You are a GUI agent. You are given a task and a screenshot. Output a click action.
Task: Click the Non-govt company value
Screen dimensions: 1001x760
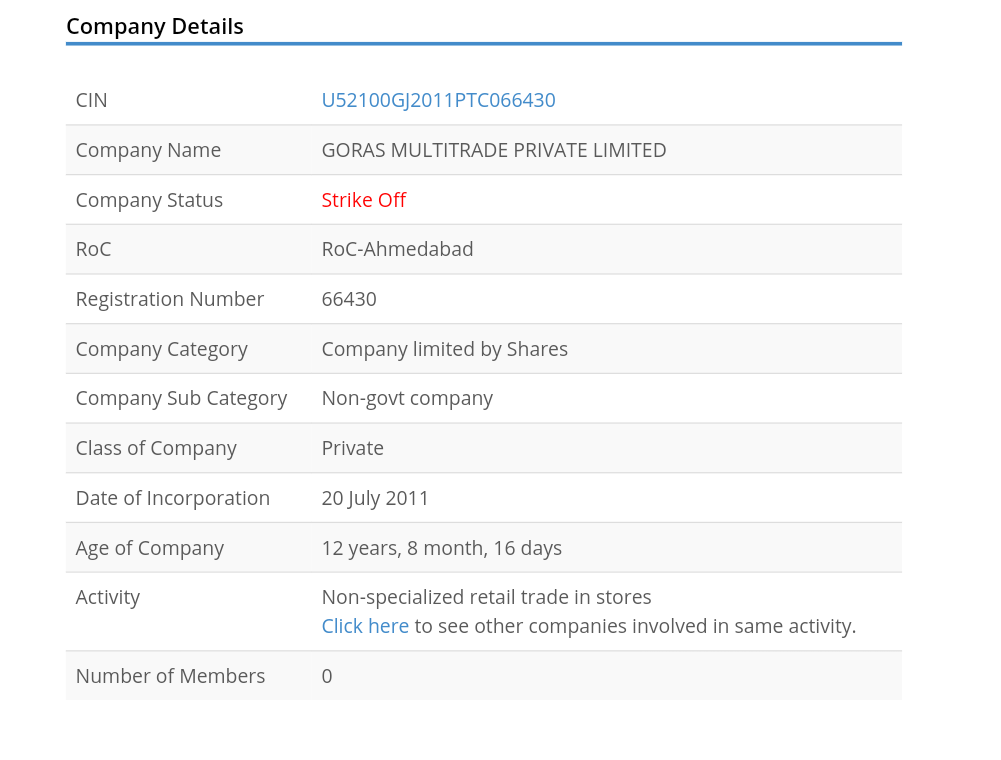point(407,398)
